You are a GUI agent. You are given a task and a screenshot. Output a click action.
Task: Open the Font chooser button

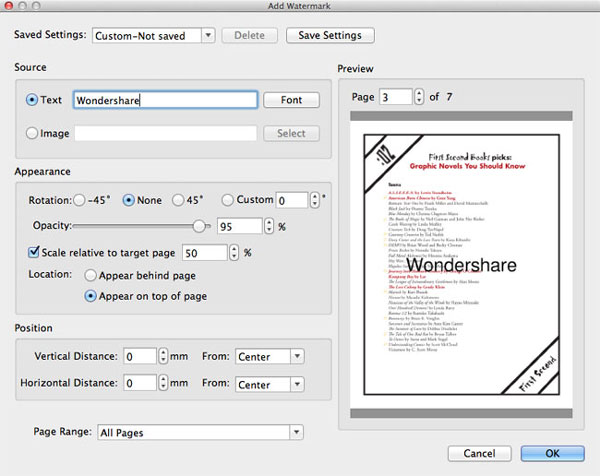(x=291, y=100)
